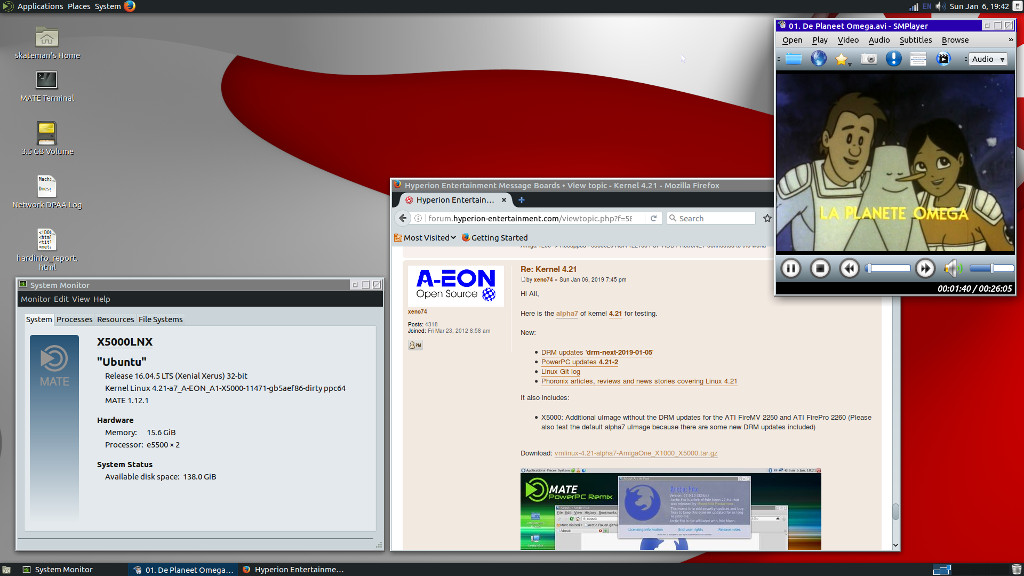This screenshot has height=576, width=1024.
Task: Click the panel volume speaker icon
Action: [940, 7]
